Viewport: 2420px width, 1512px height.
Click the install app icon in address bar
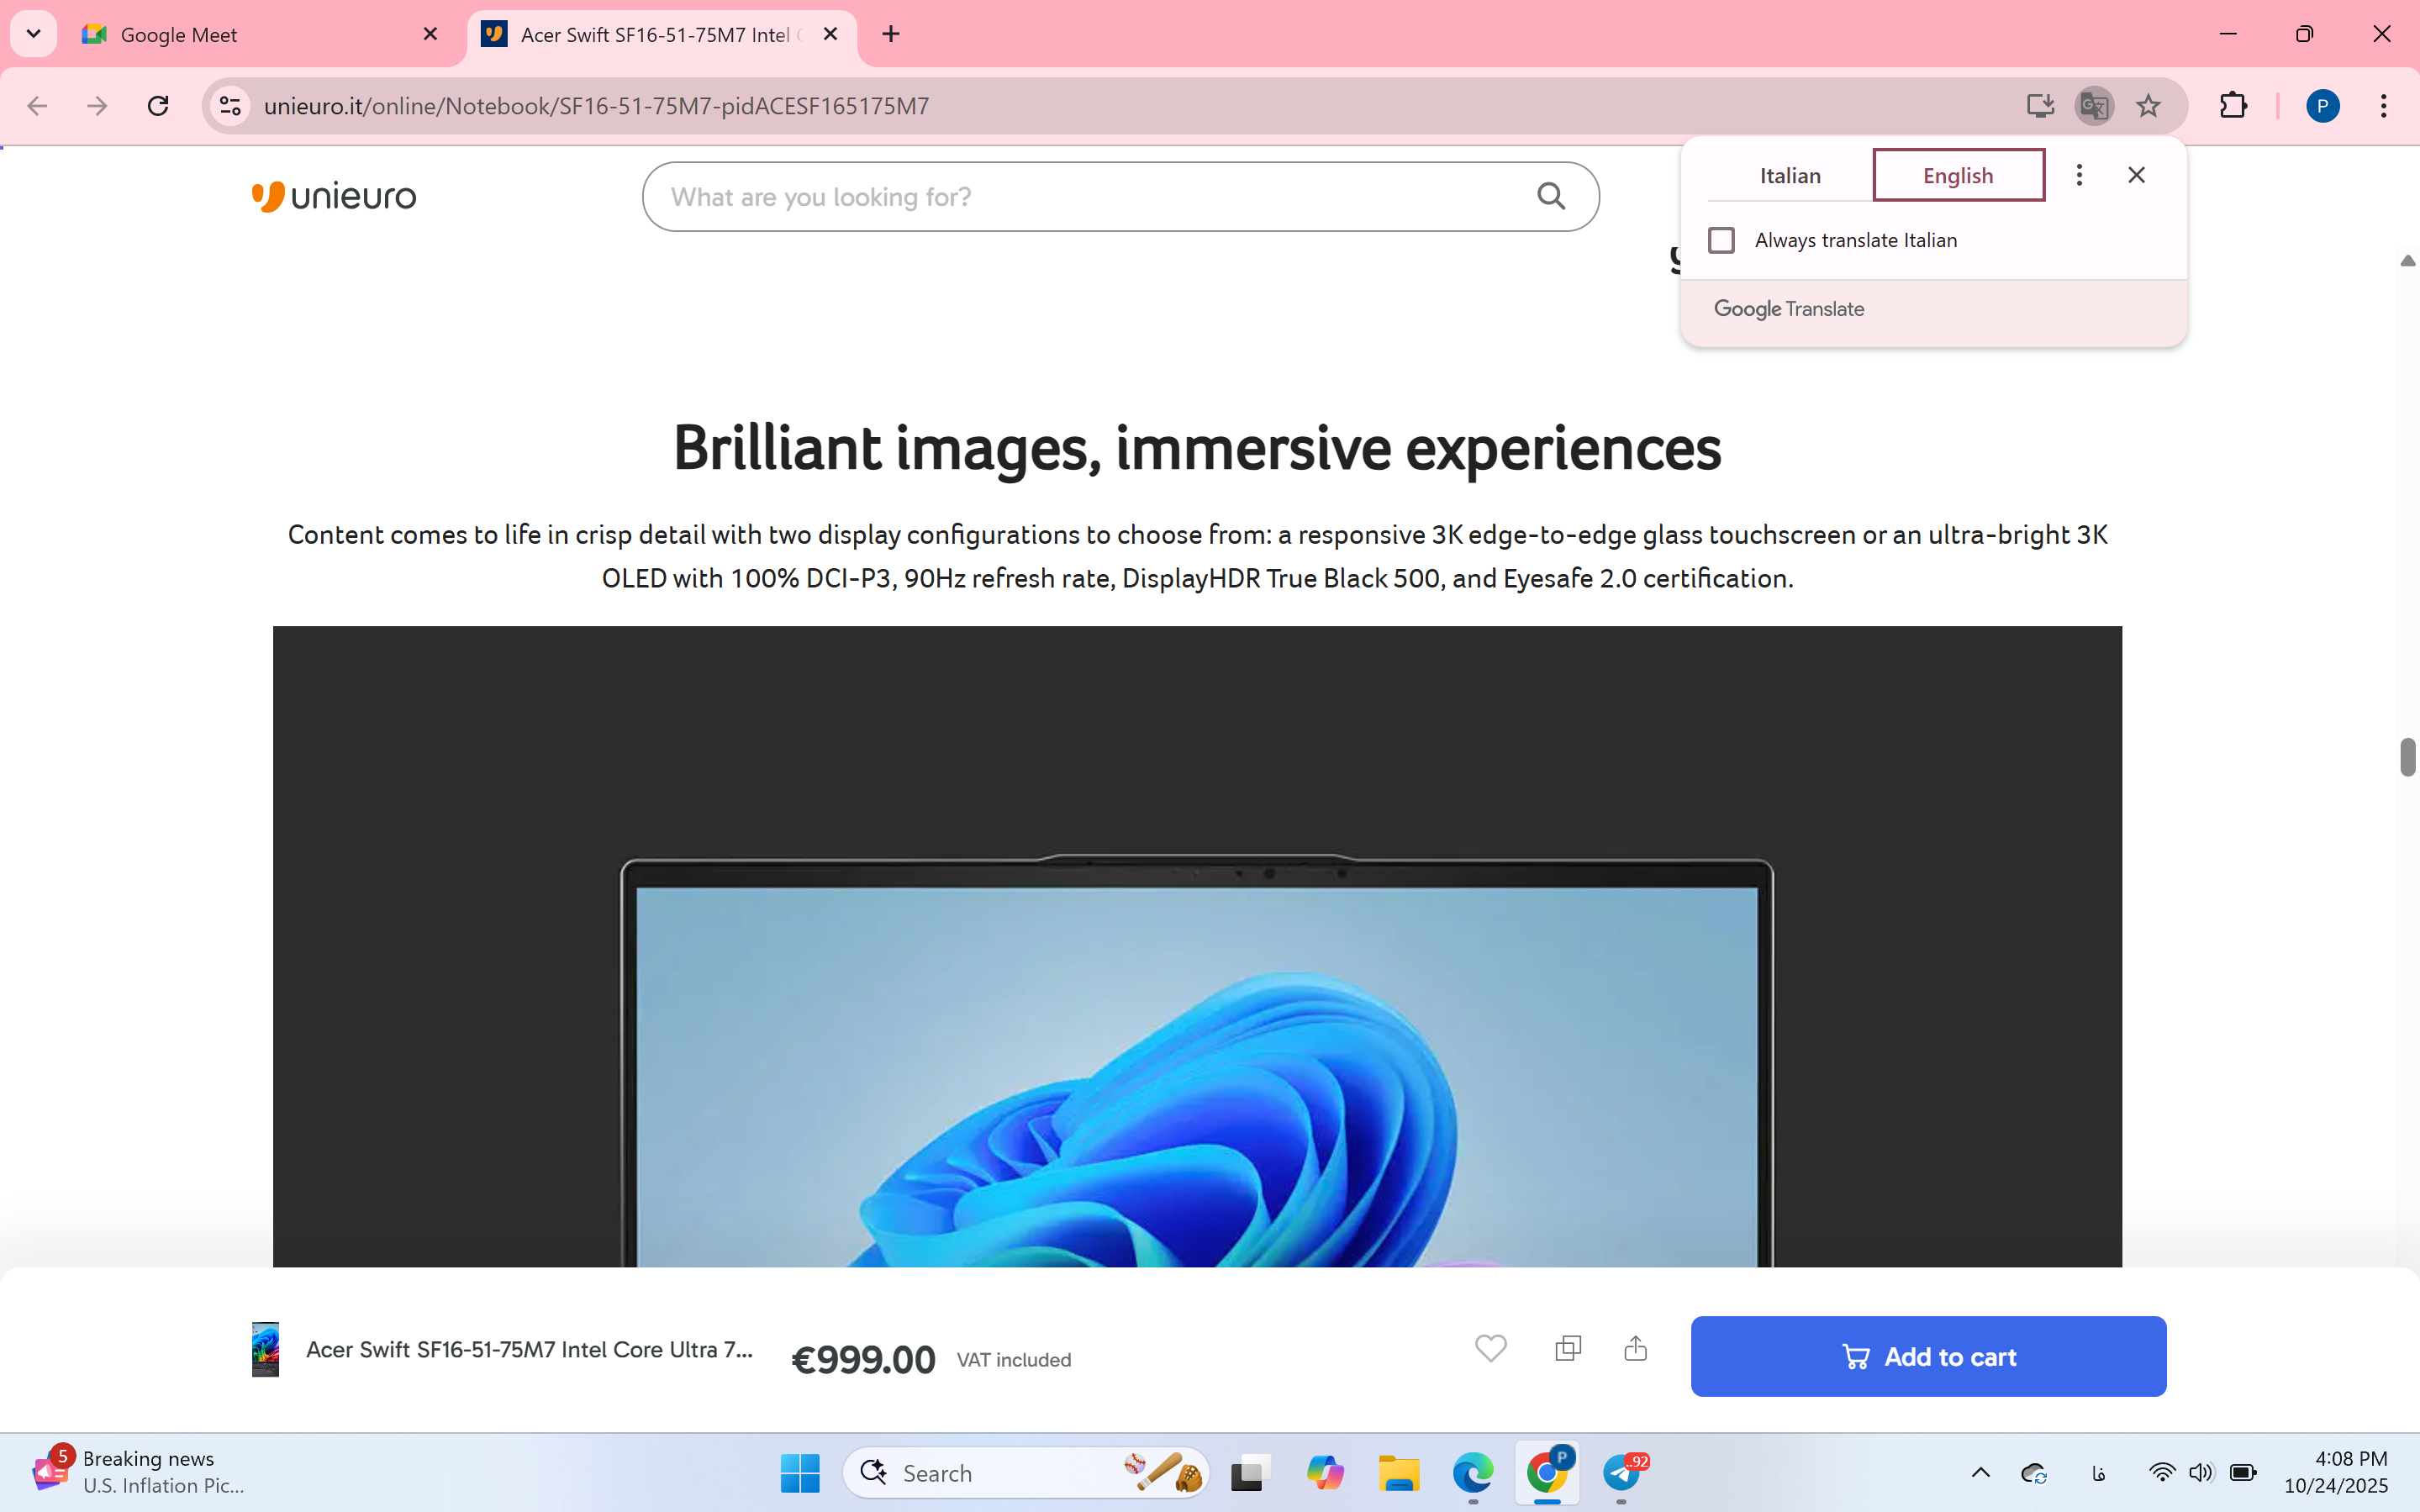pyautogui.click(x=2039, y=106)
